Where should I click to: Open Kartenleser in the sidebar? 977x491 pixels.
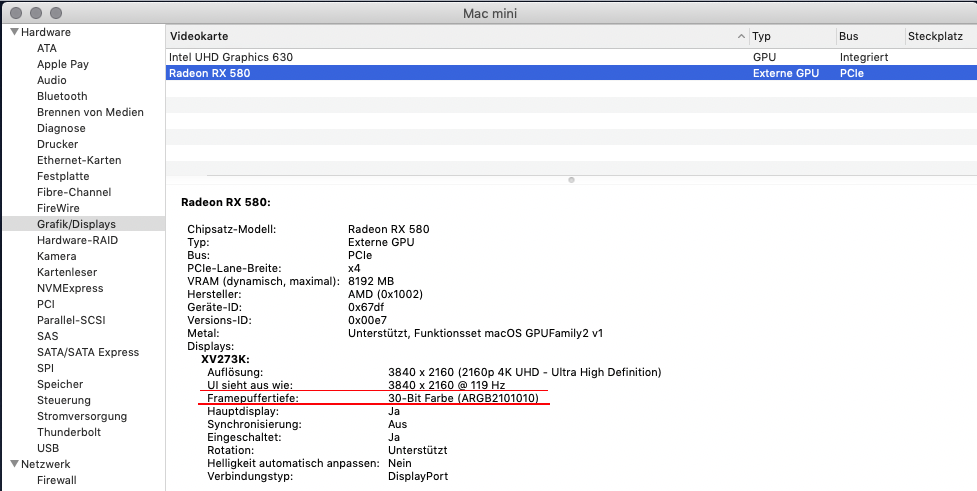[x=67, y=272]
